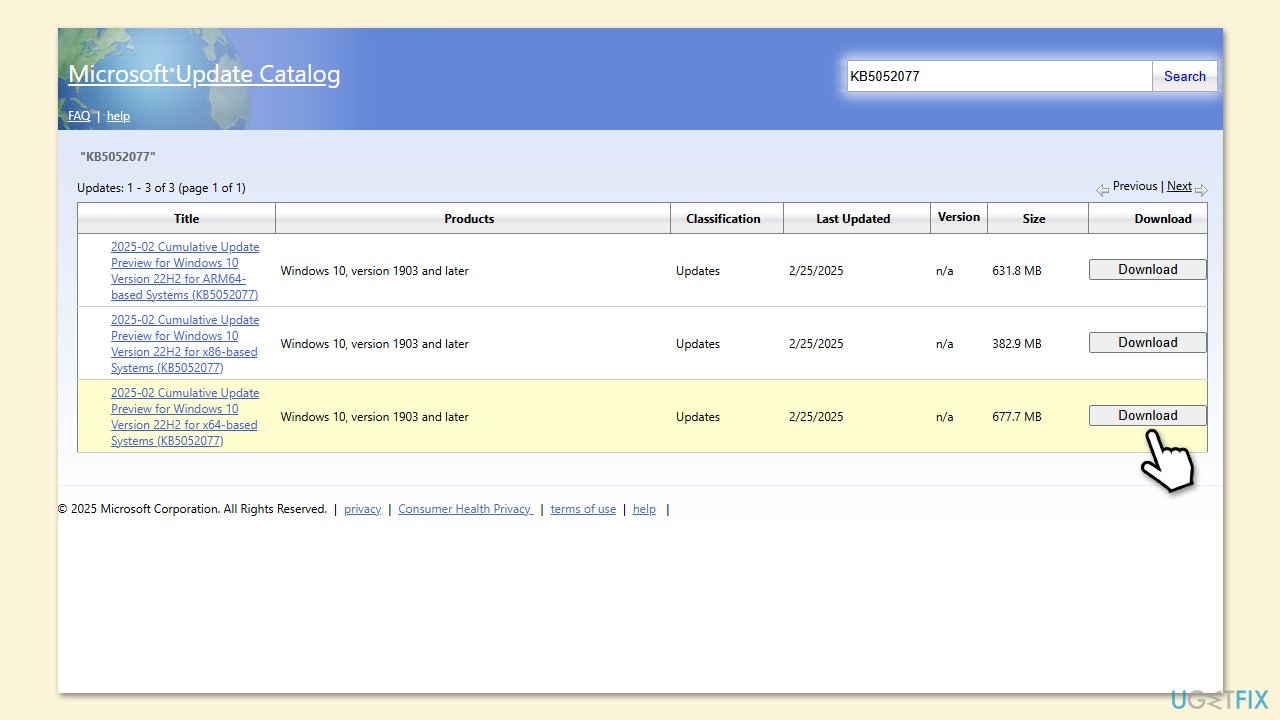Image resolution: width=1280 pixels, height=720 pixels.
Task: Click the "KB5052077" search results heading
Action: click(118, 157)
